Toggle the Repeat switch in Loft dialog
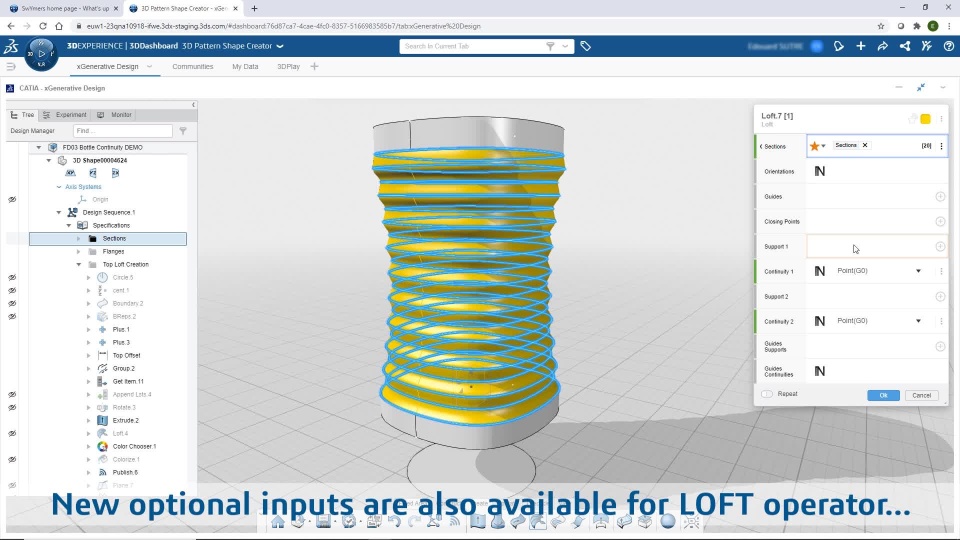 click(x=767, y=394)
